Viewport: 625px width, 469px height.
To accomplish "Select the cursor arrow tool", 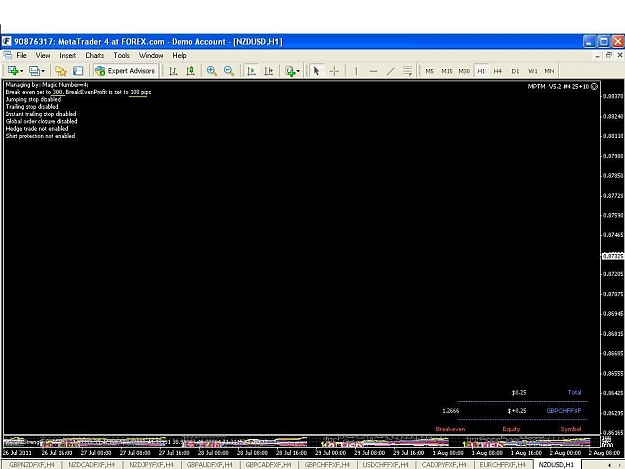I will click(x=316, y=71).
